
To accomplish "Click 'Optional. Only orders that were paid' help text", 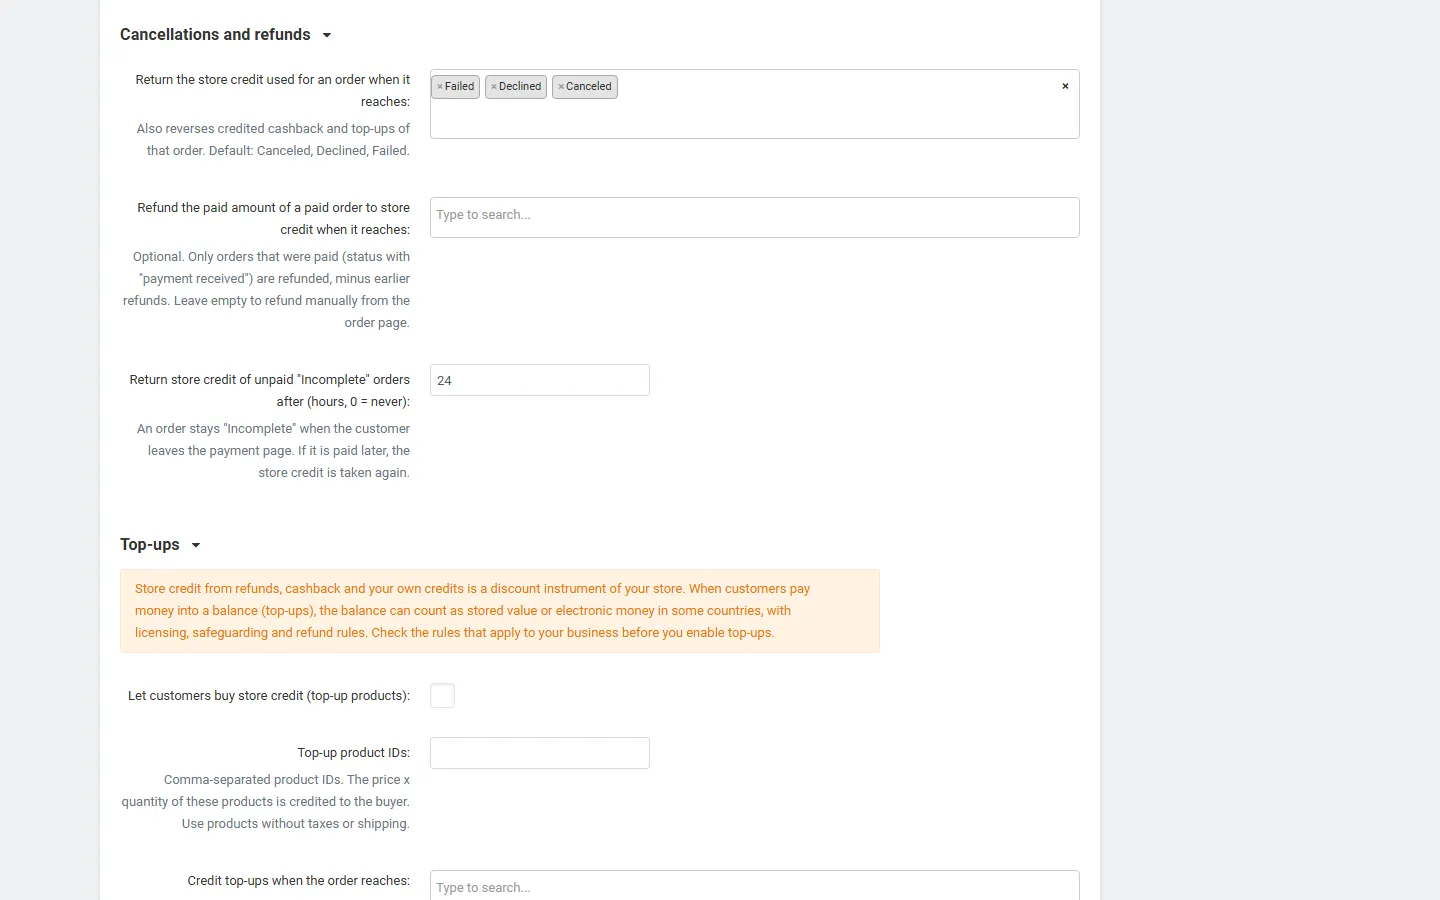I will 266,290.
